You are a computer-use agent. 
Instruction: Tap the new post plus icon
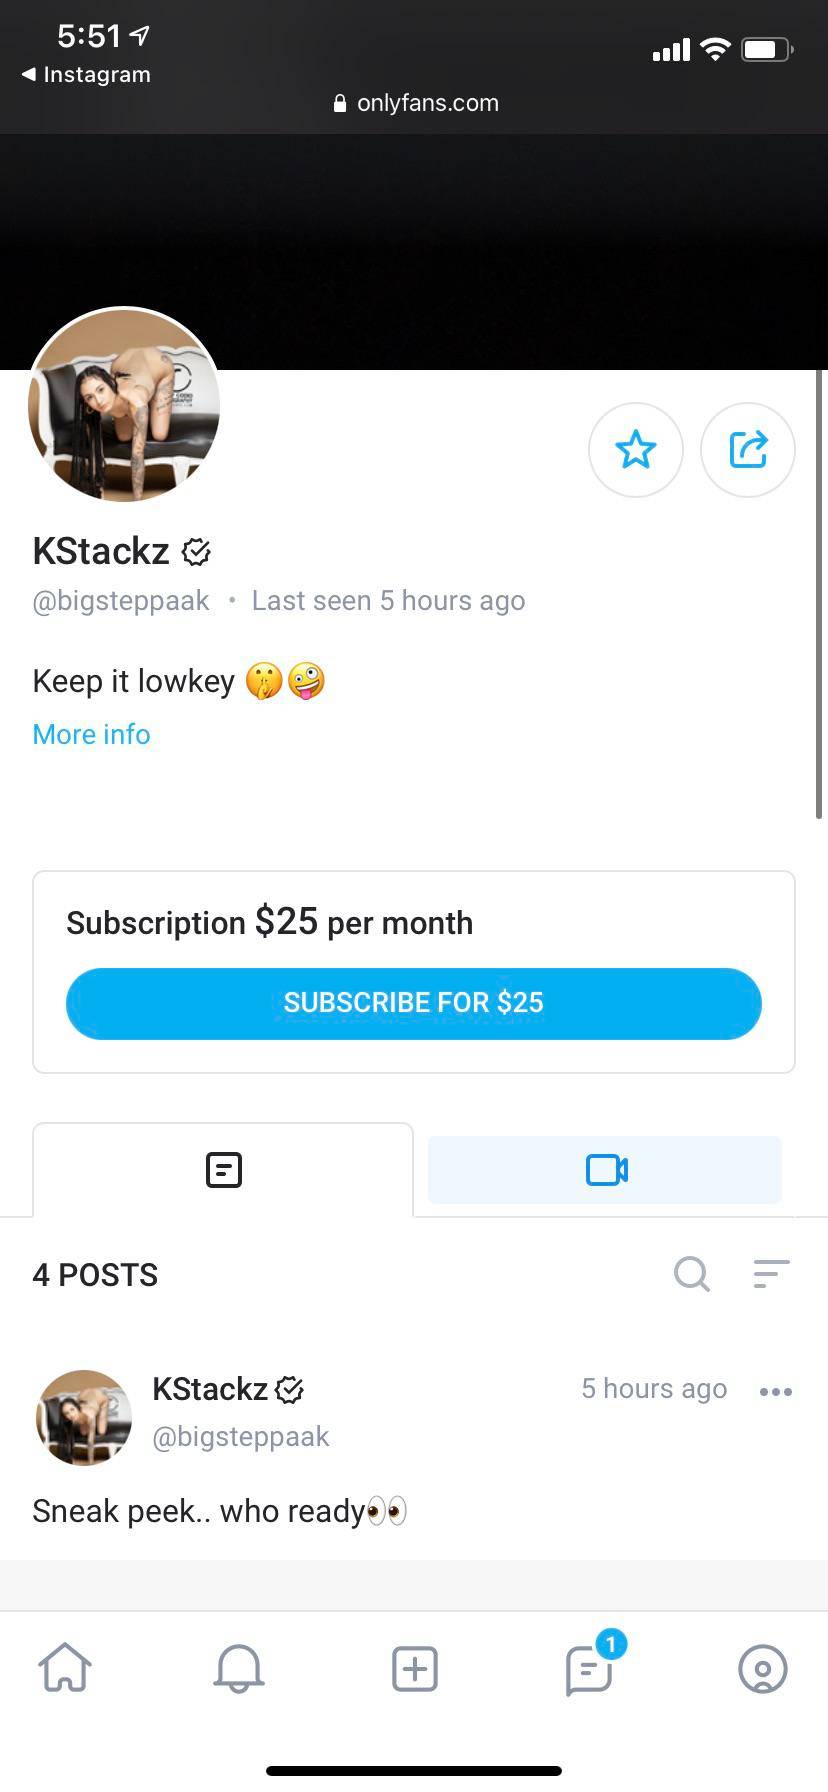414,1668
